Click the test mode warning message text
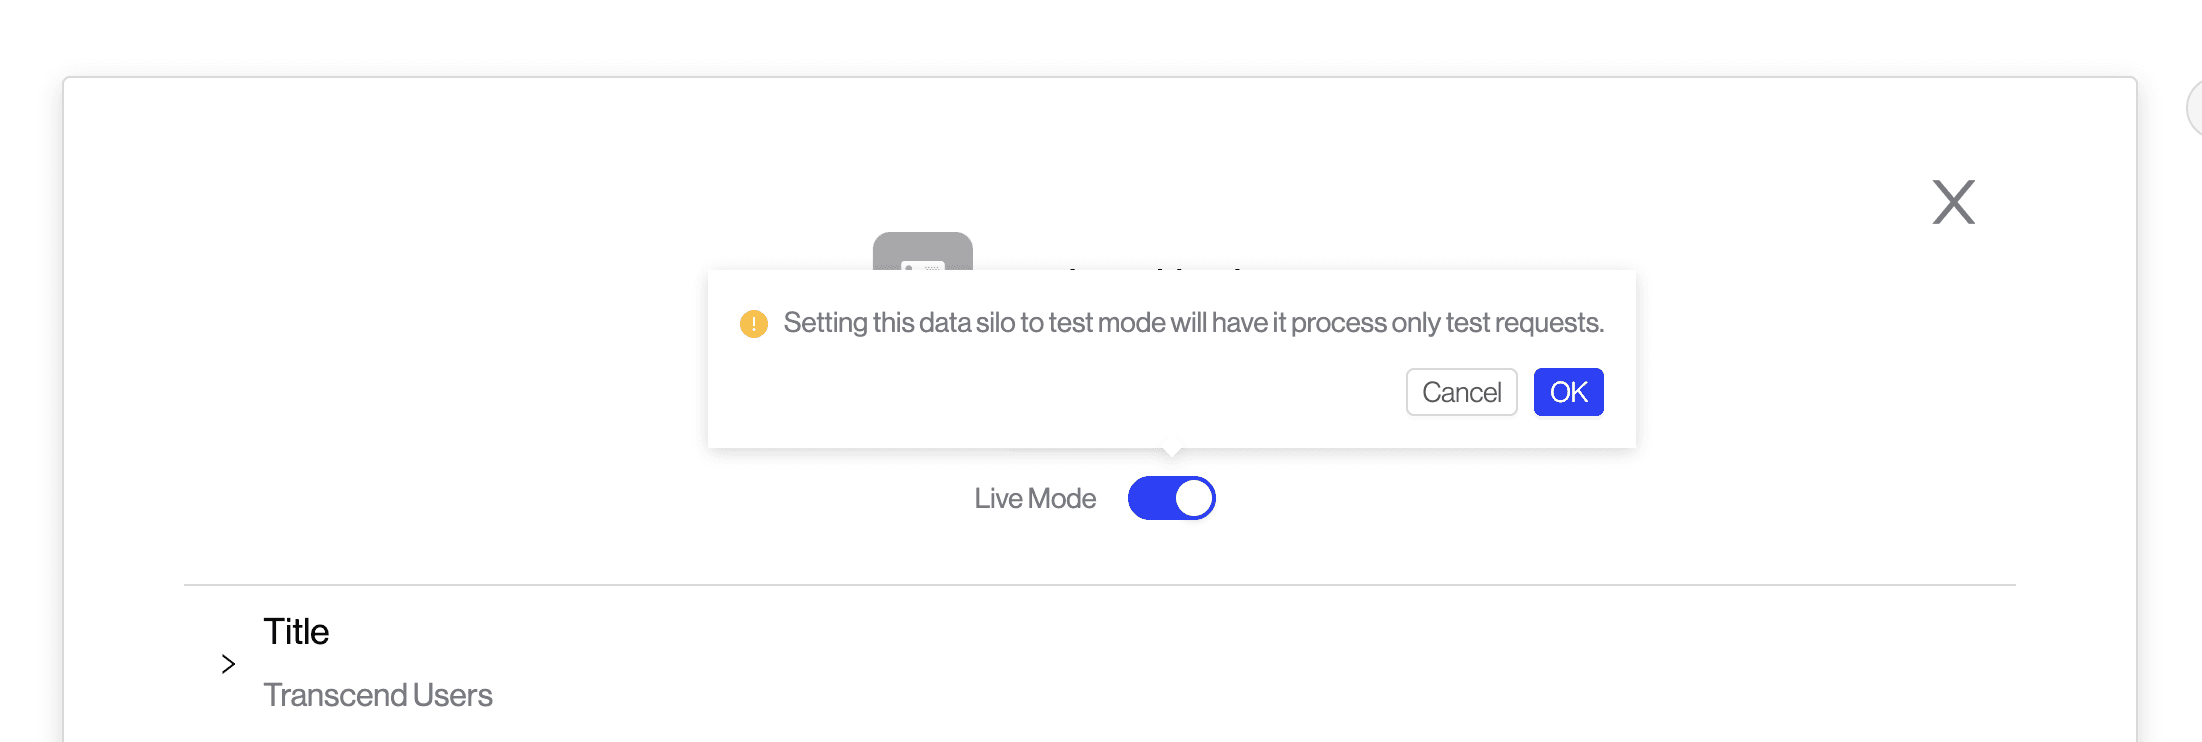 pos(1193,323)
